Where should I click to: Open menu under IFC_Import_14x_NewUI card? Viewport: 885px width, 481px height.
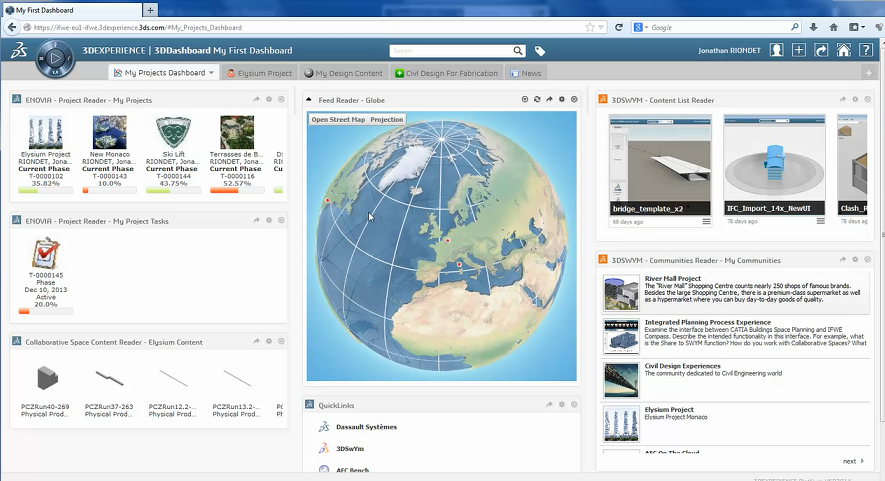pos(820,221)
